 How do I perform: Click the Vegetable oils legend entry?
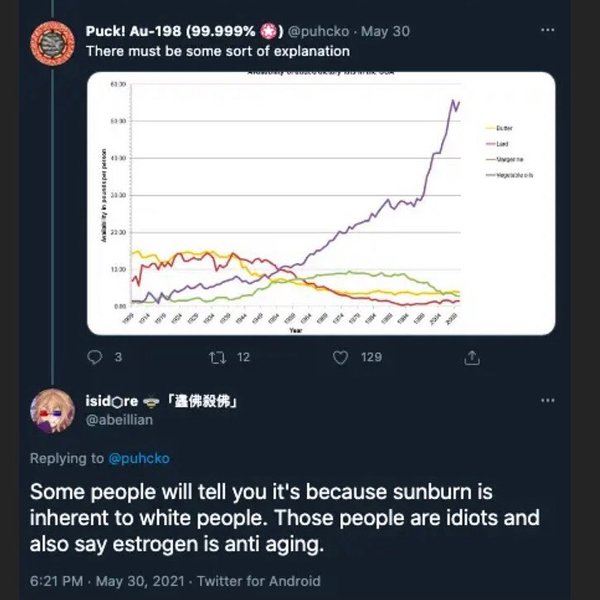point(518,175)
